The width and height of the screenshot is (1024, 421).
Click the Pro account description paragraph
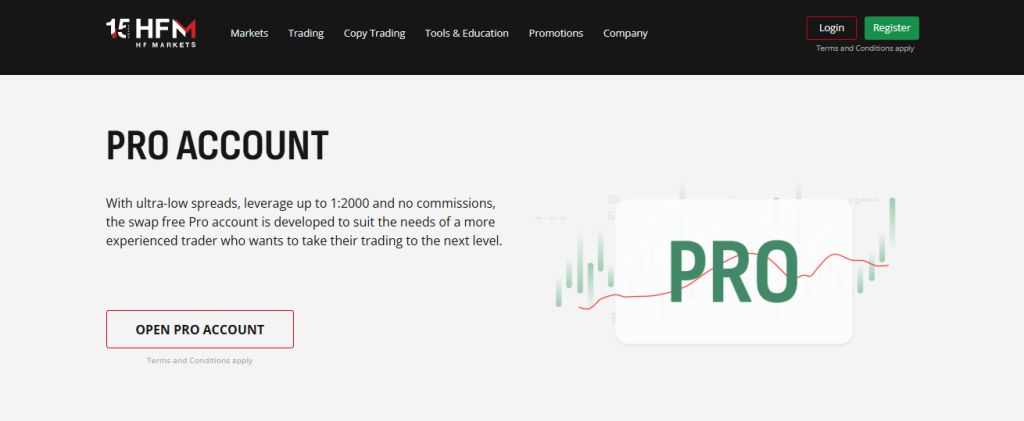(x=304, y=222)
